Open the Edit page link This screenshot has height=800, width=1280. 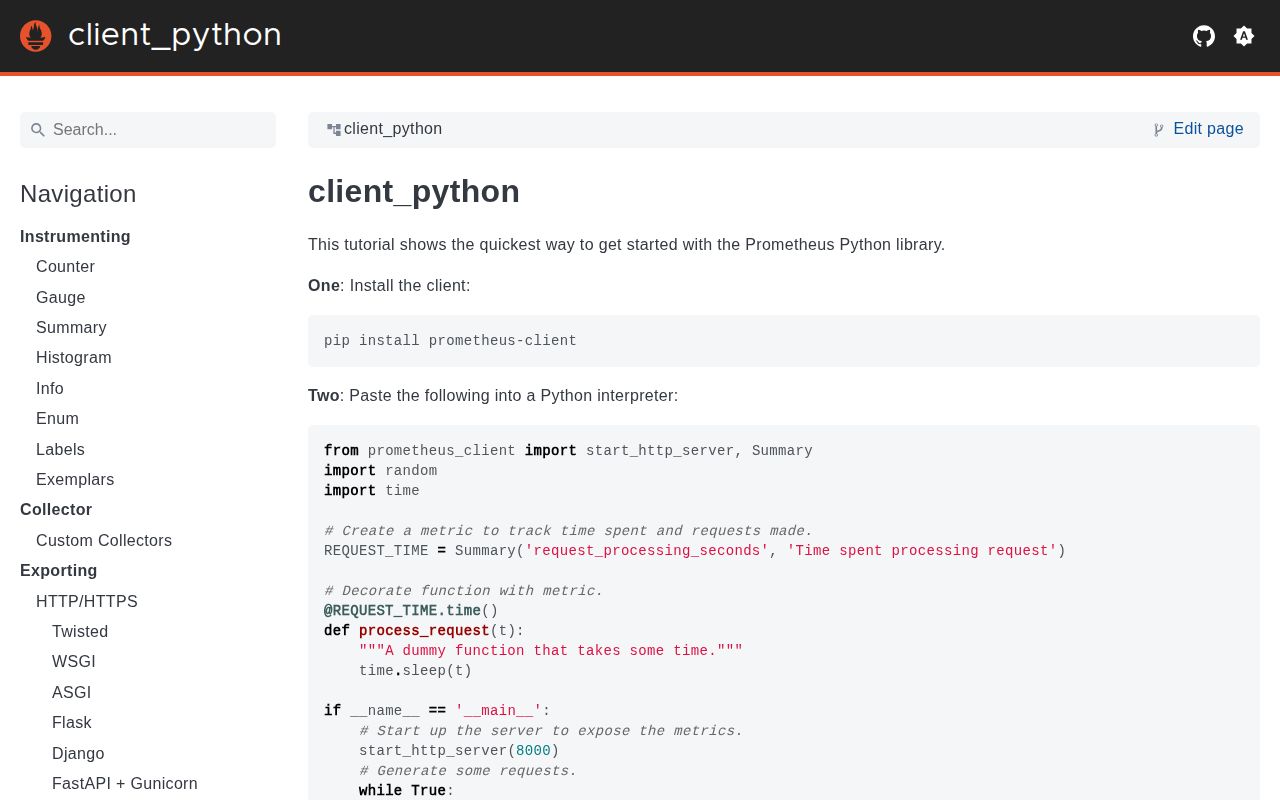click(1208, 129)
